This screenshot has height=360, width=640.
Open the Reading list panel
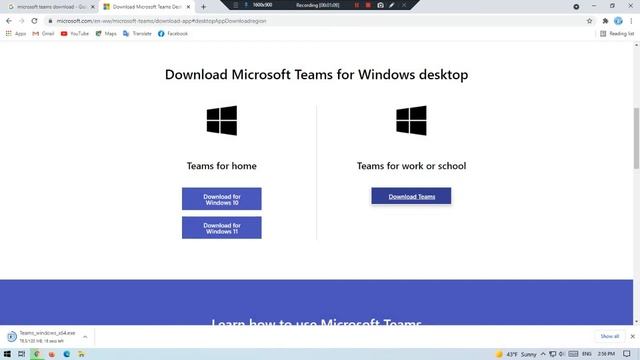tap(617, 33)
